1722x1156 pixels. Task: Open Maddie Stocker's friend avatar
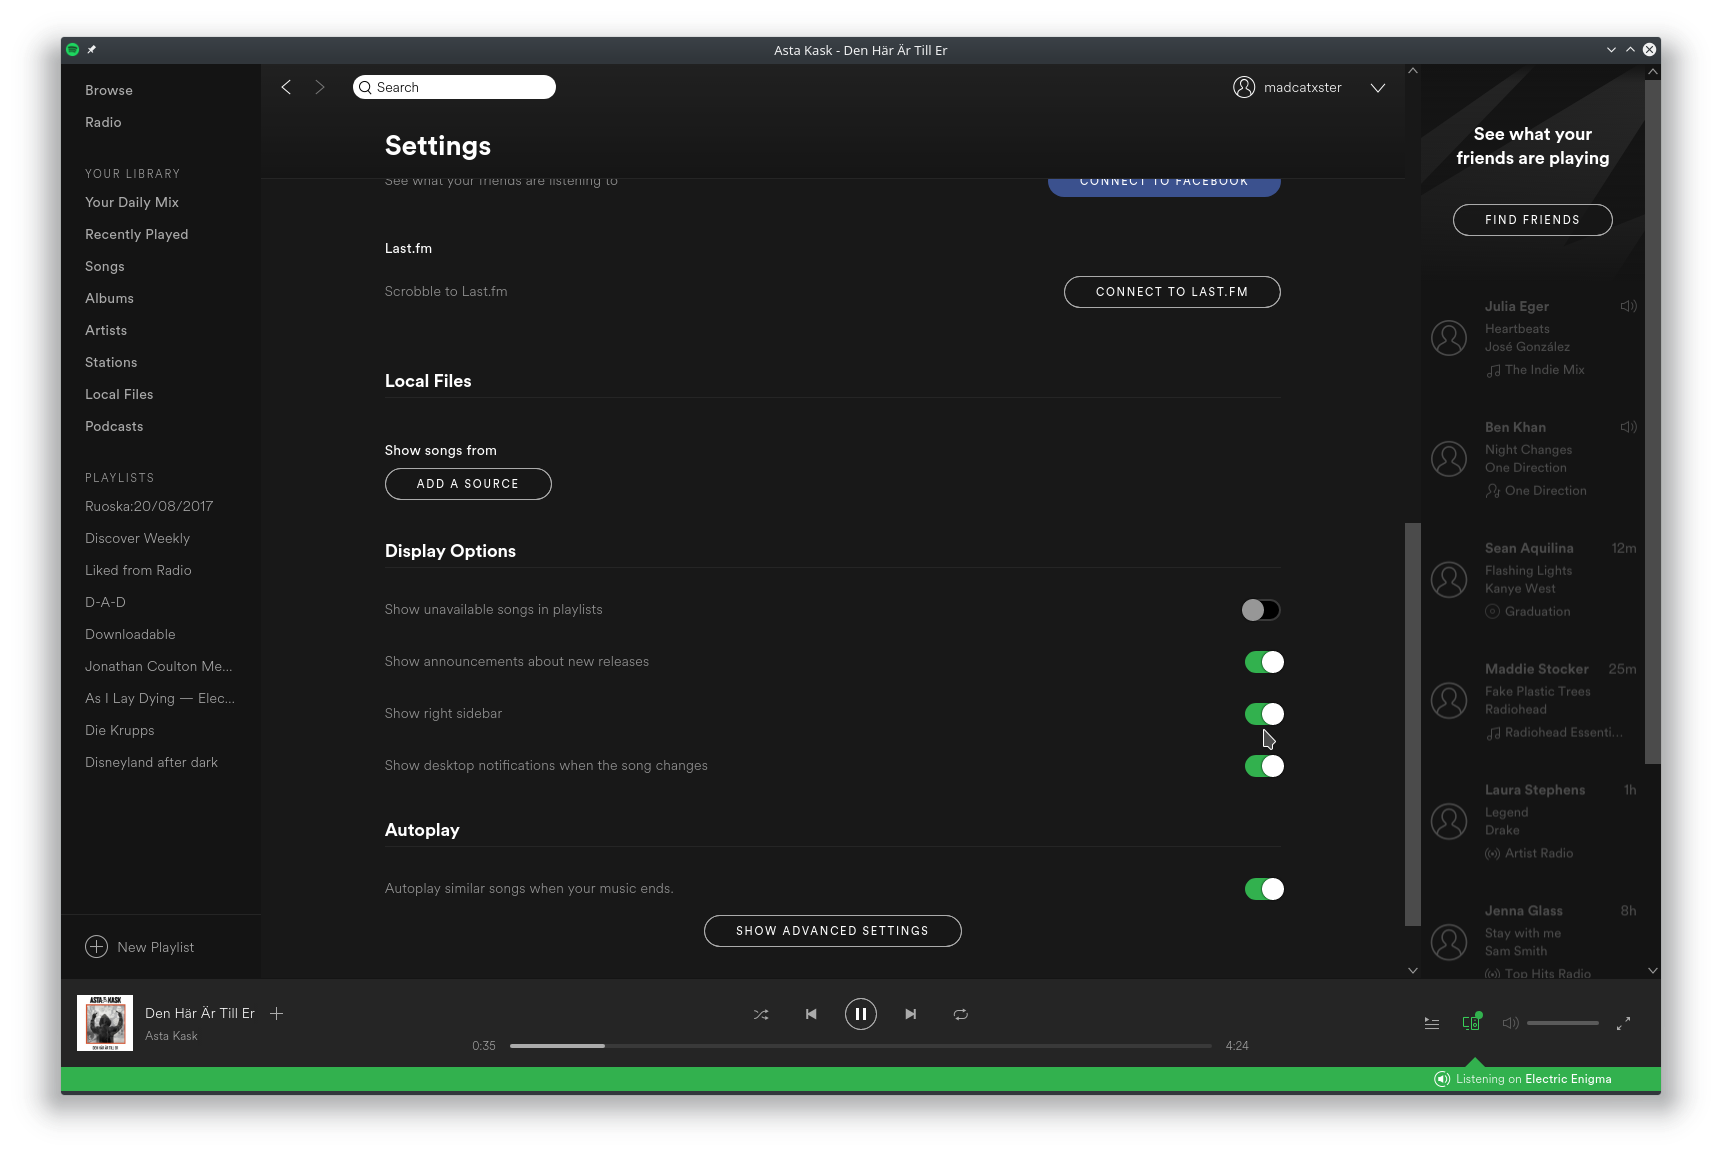(x=1449, y=700)
